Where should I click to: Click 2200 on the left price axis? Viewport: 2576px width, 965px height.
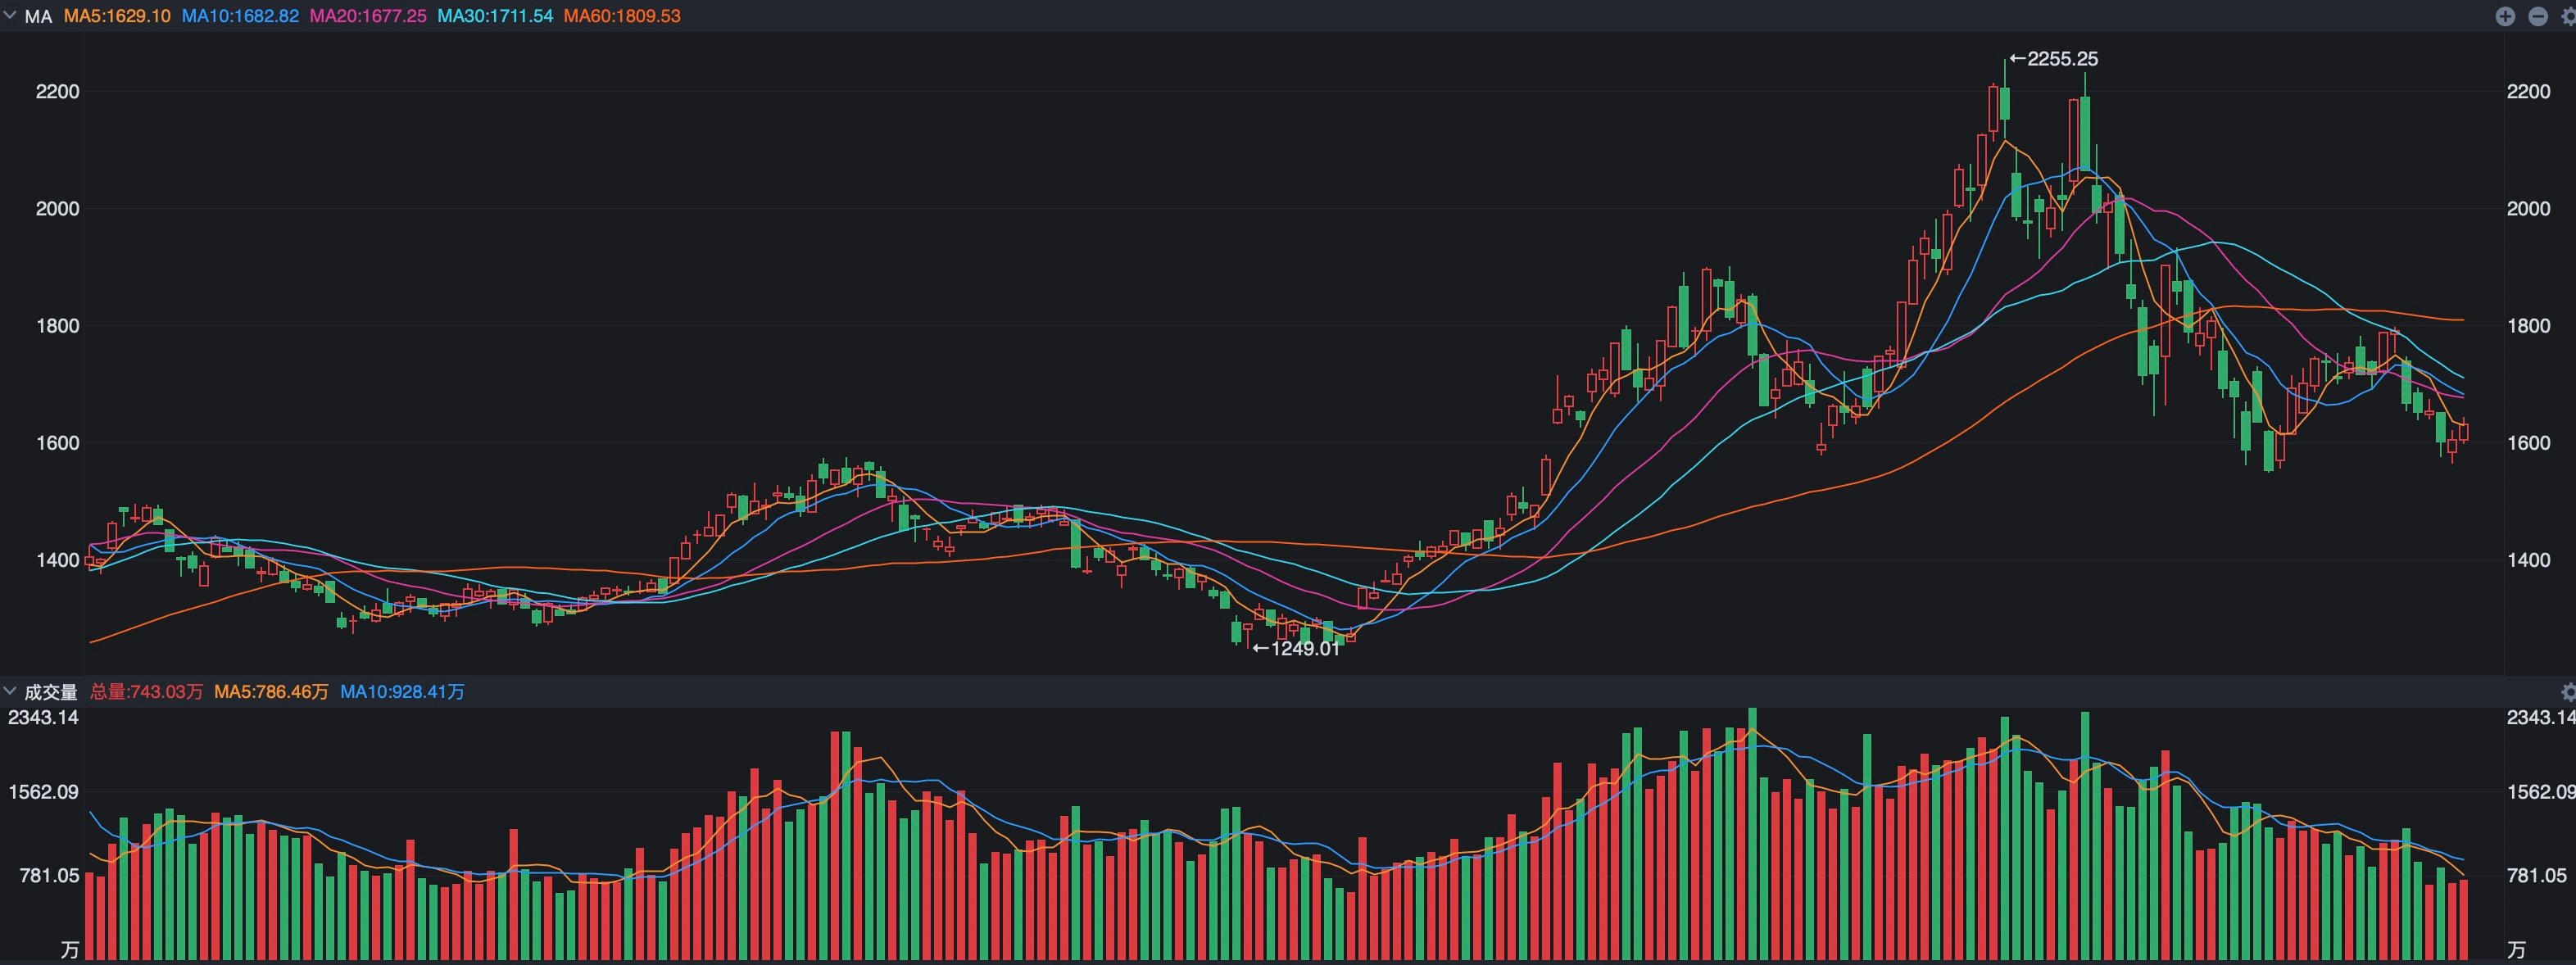coord(57,92)
